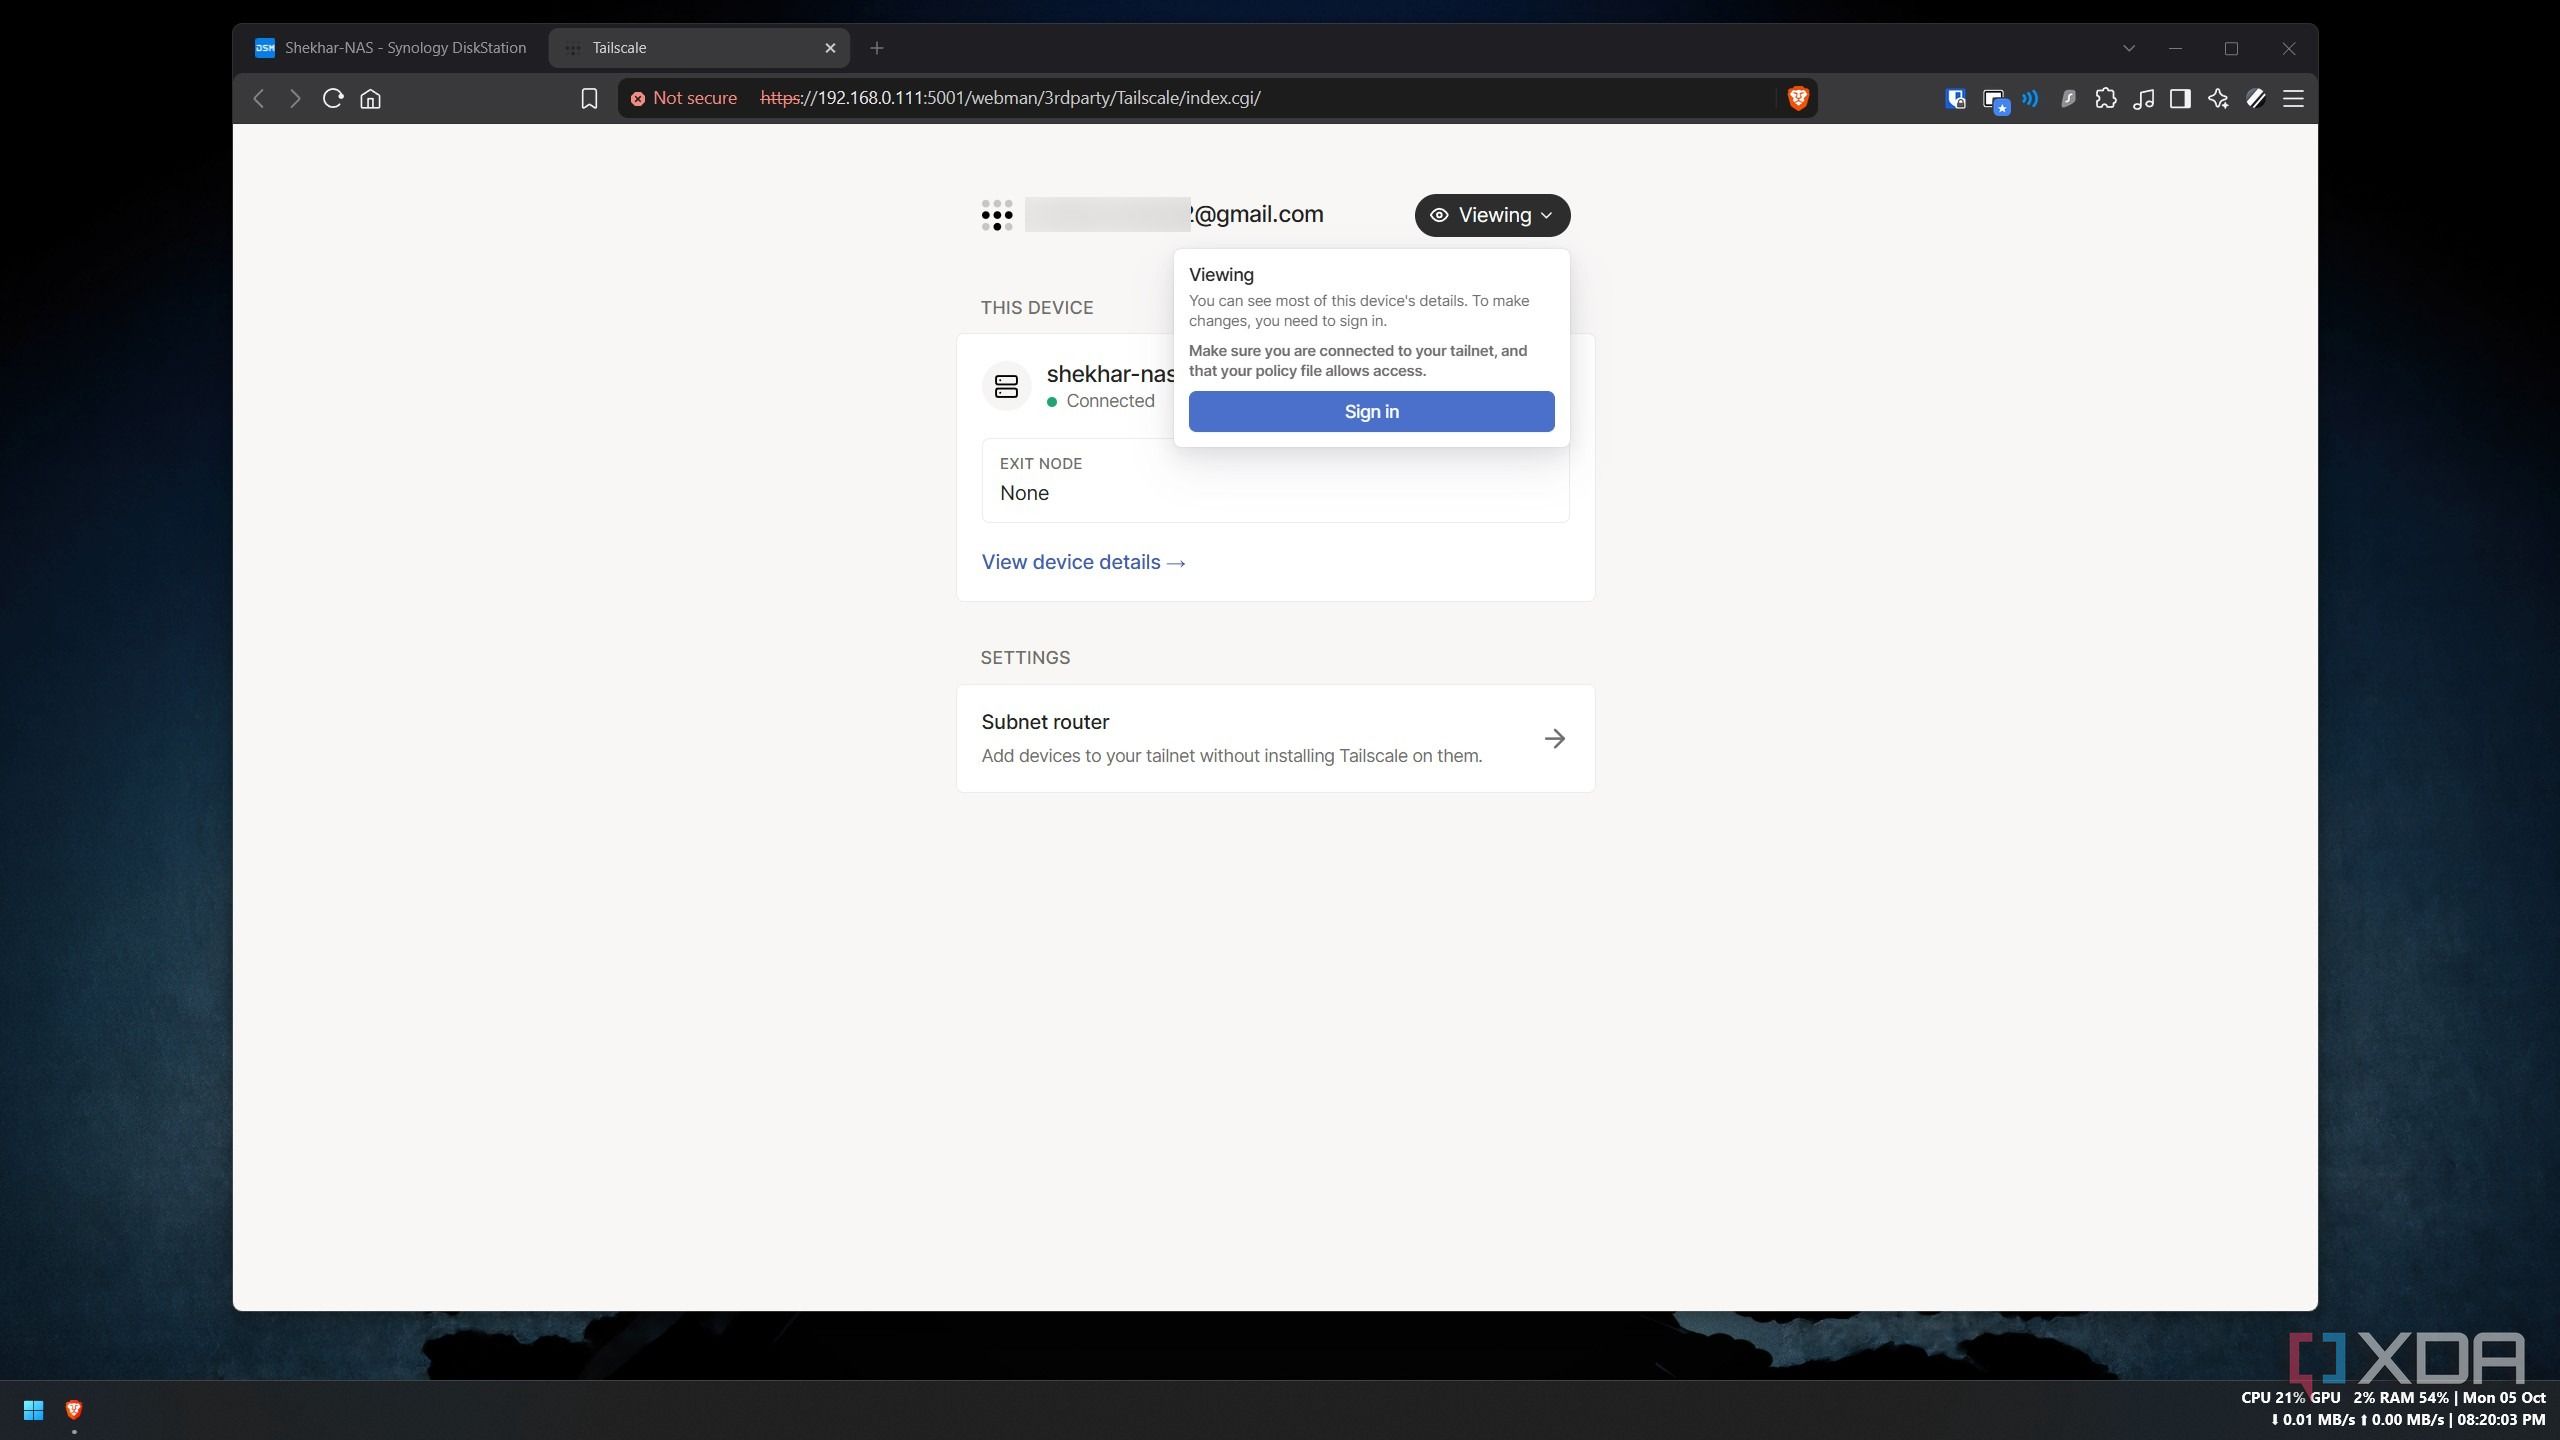Close the Tailscale tab
This screenshot has height=1440, width=2560.
click(x=830, y=48)
